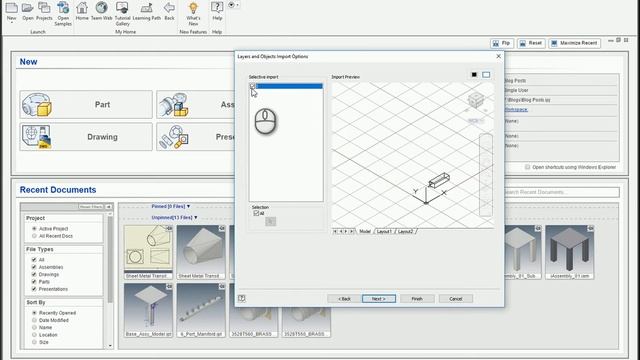
Task: Switch preview to black background swatch
Action: pos(474,75)
